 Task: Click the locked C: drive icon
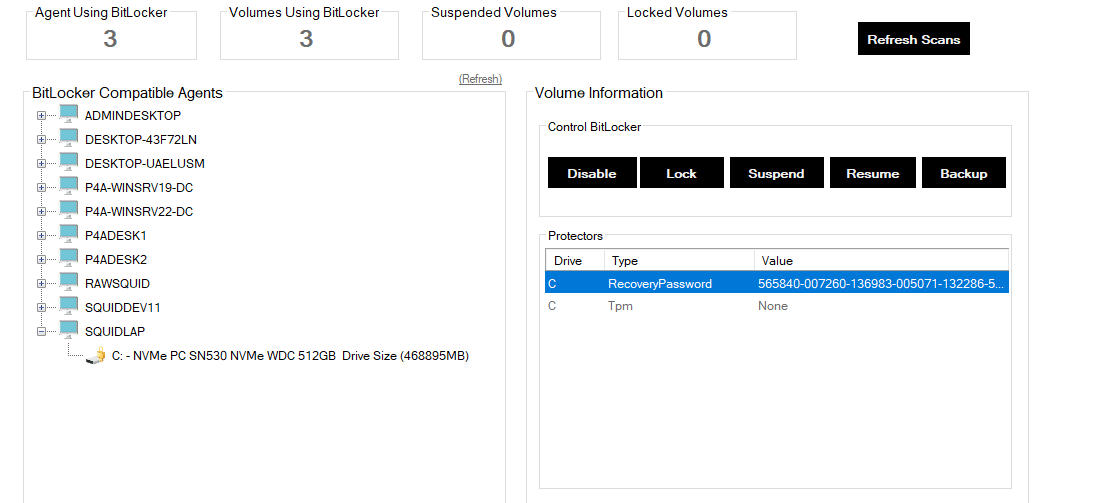click(97, 355)
